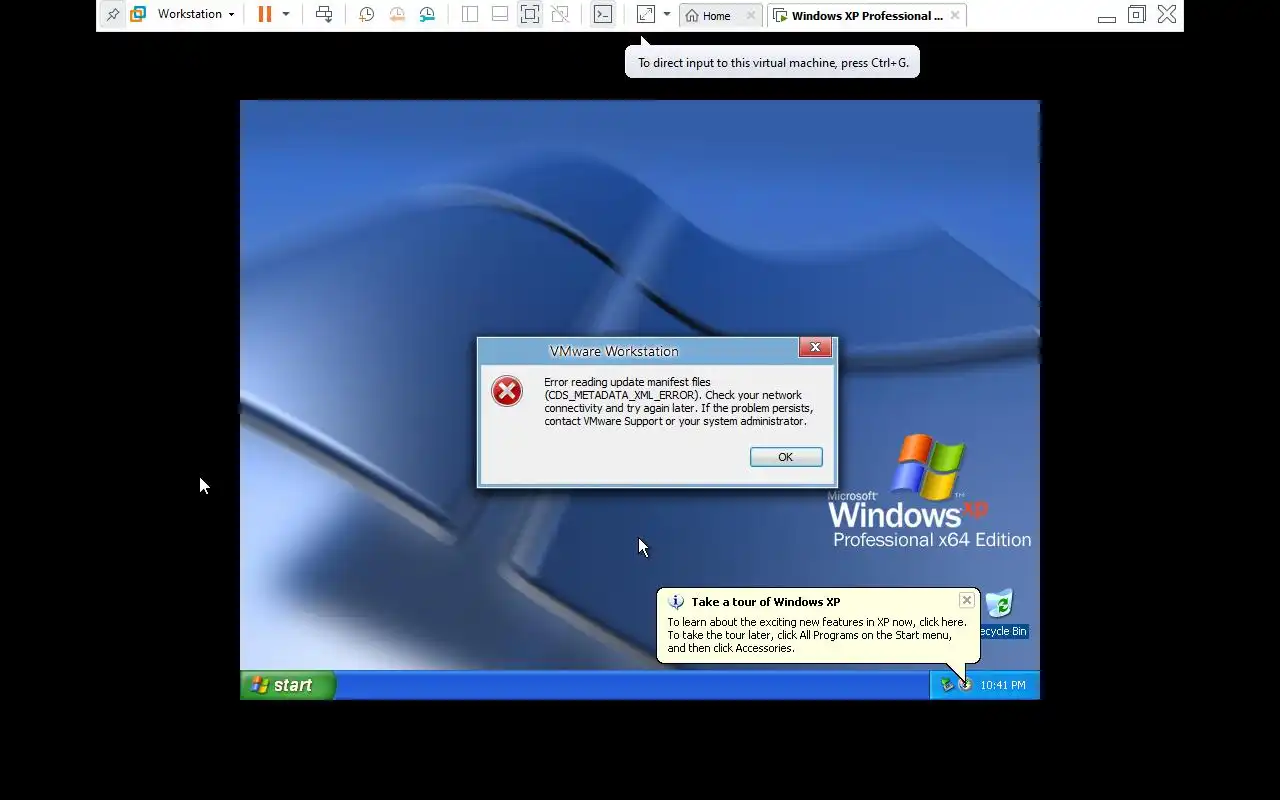
Task: Open the console view icon
Action: point(603,15)
